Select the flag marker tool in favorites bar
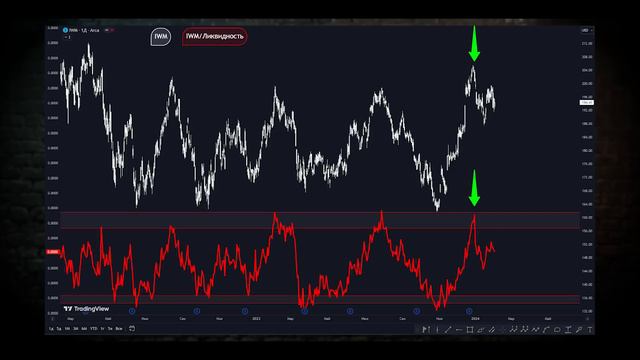640x360 pixels. click(x=425, y=329)
